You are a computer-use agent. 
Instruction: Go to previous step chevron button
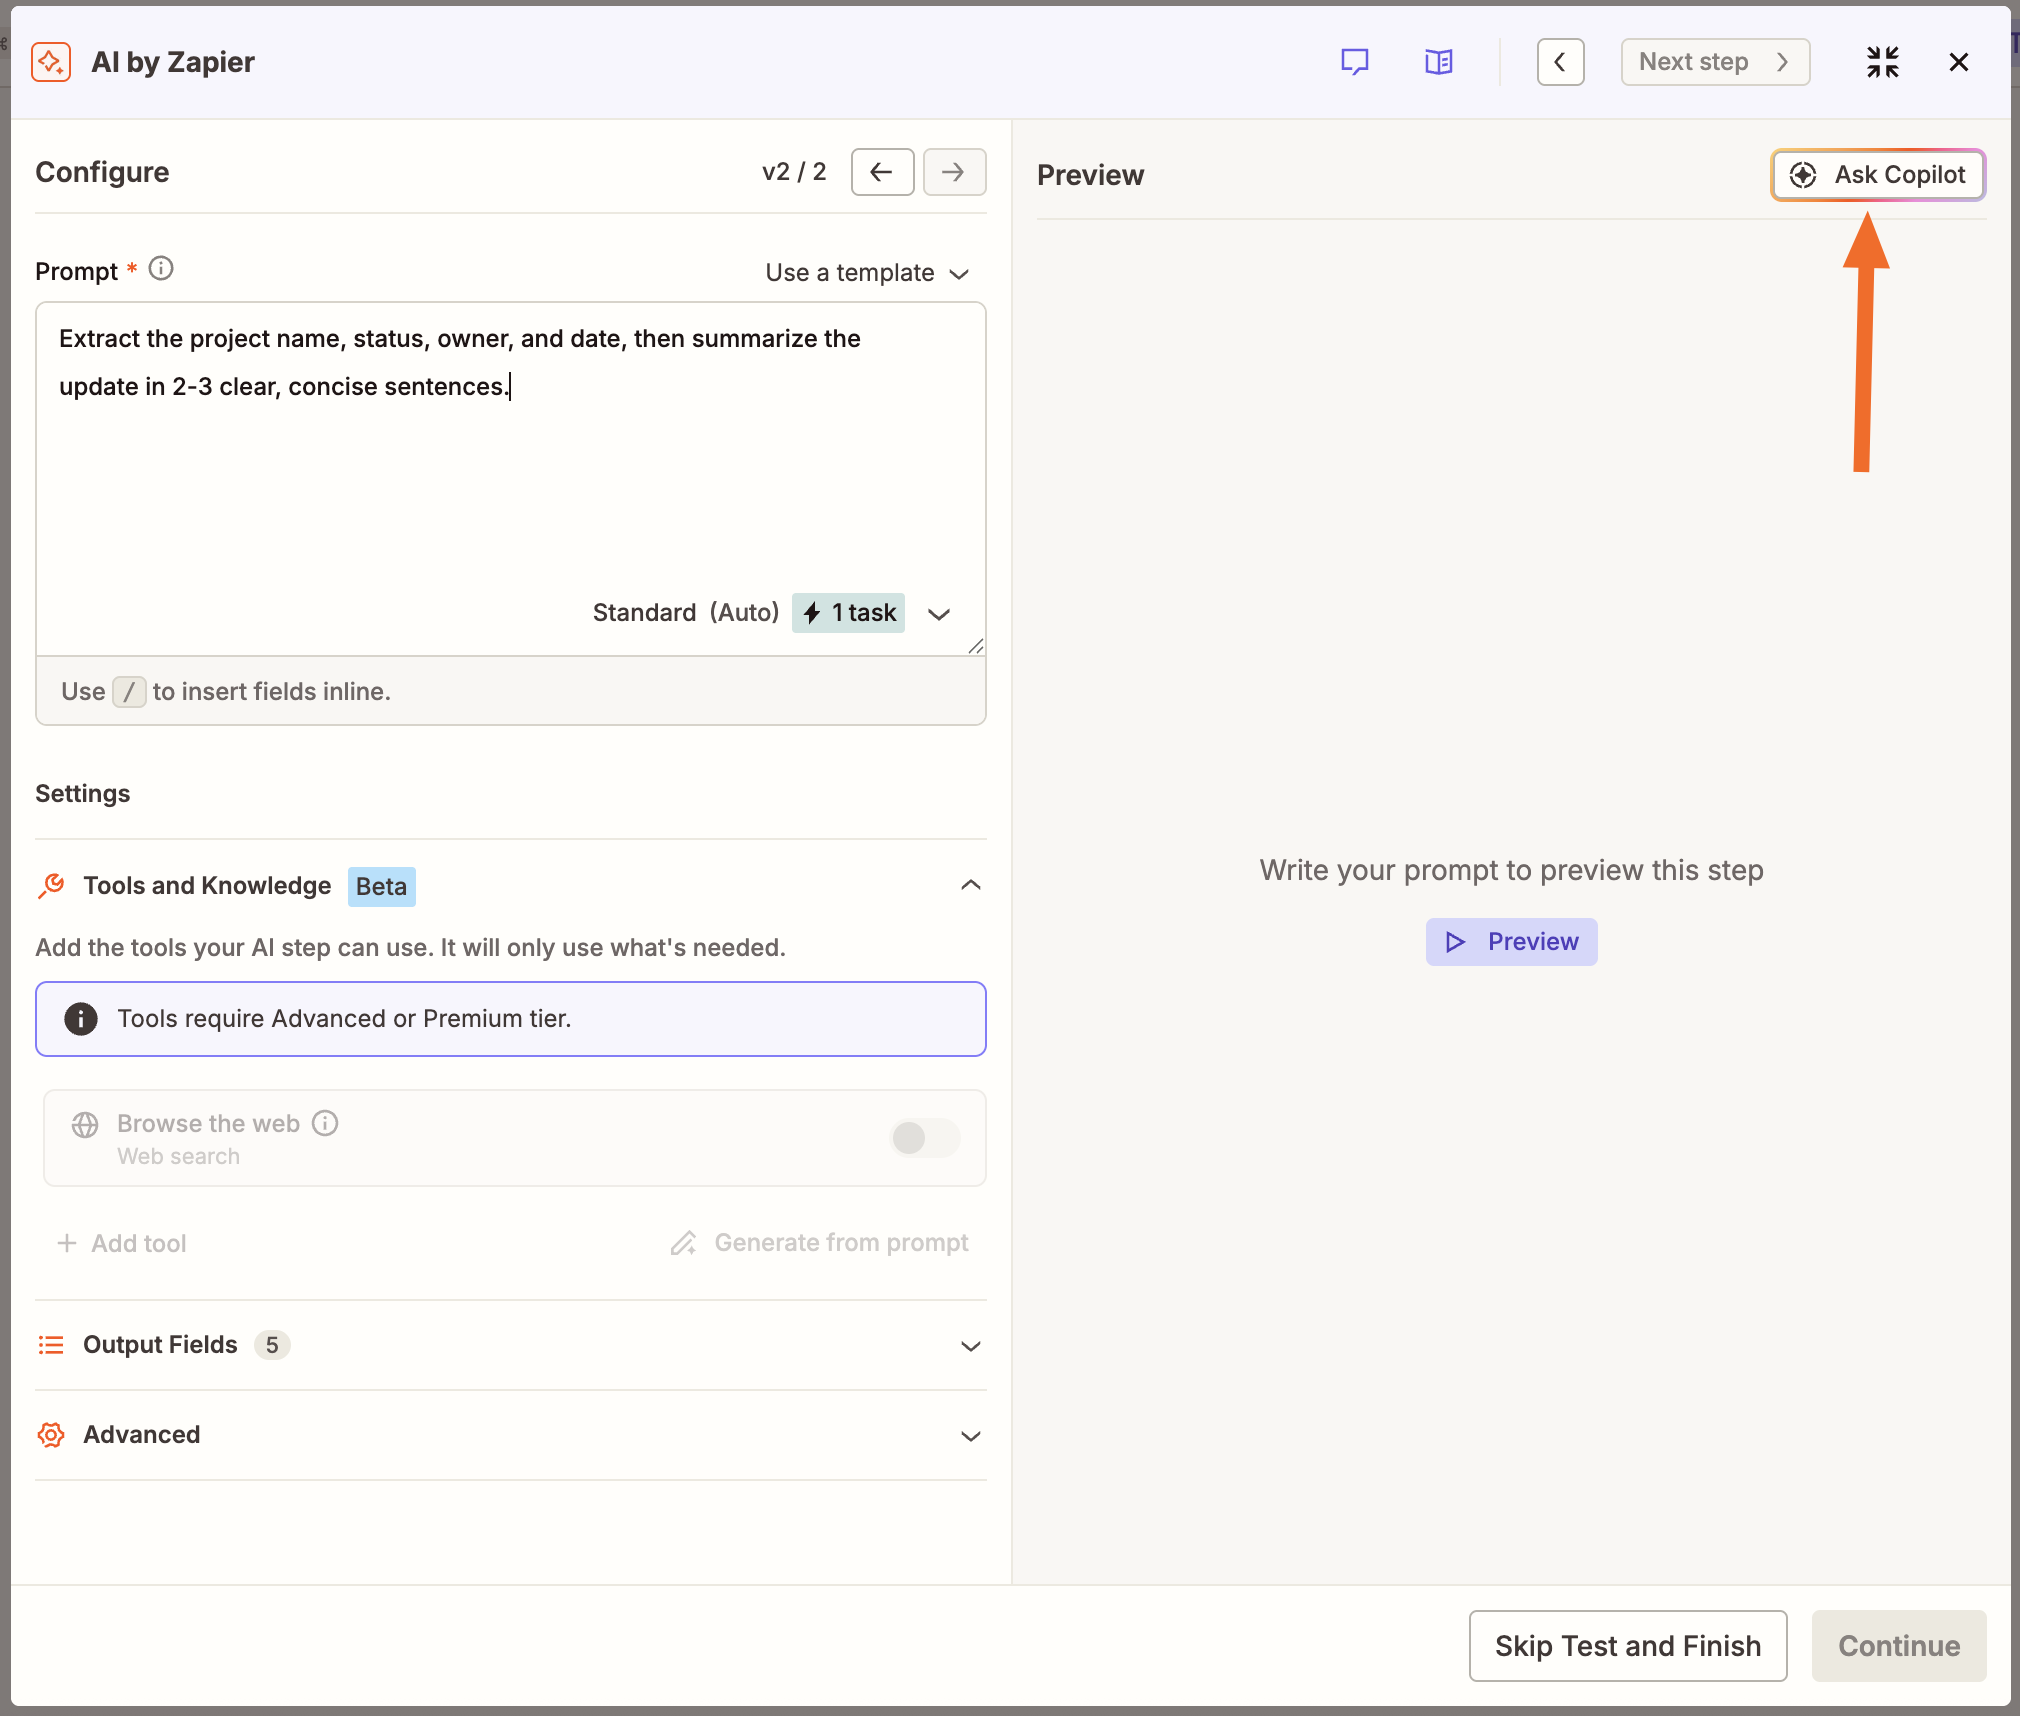point(1560,62)
